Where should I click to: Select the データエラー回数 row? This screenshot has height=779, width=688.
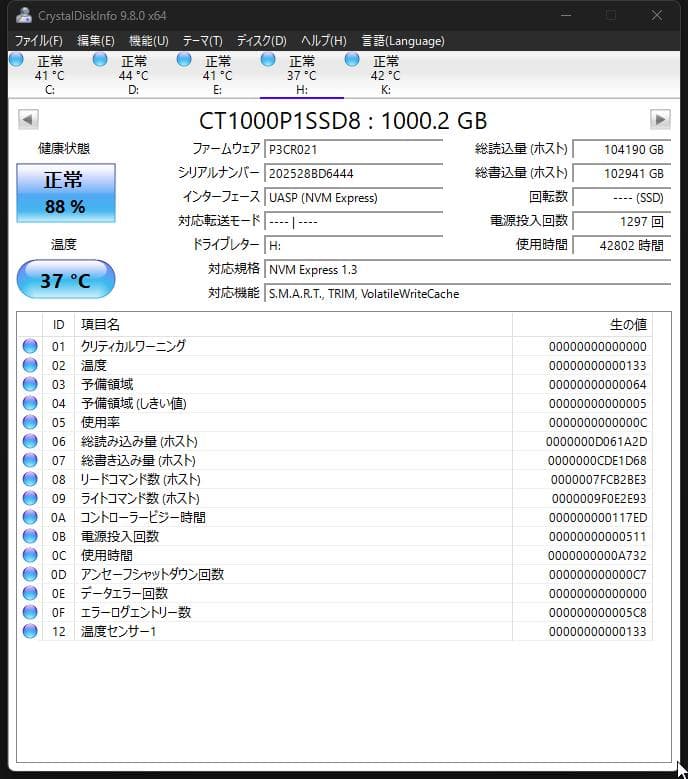tap(335, 593)
